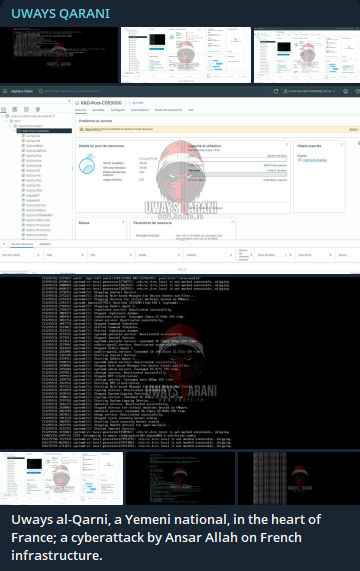Image resolution: width=360 pixels, height=571 pixels.
Task: Open the ACTIONS menu beside pool name
Action: (x=138, y=103)
